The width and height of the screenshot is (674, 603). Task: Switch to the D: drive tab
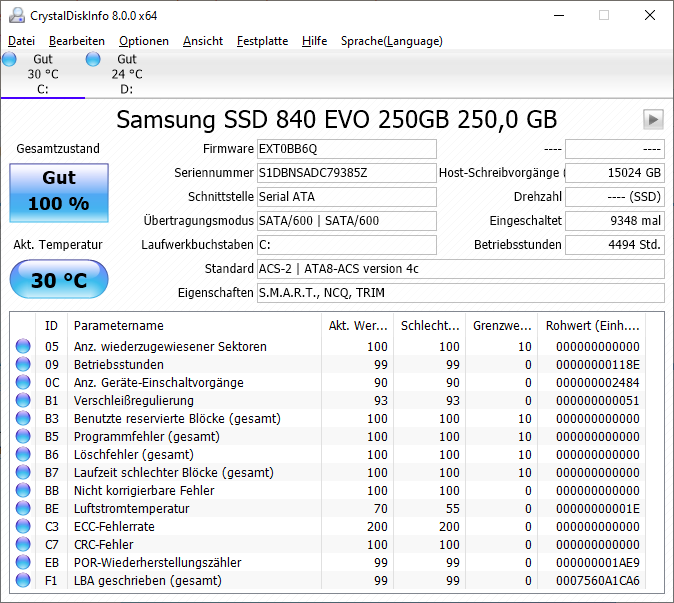(x=127, y=74)
